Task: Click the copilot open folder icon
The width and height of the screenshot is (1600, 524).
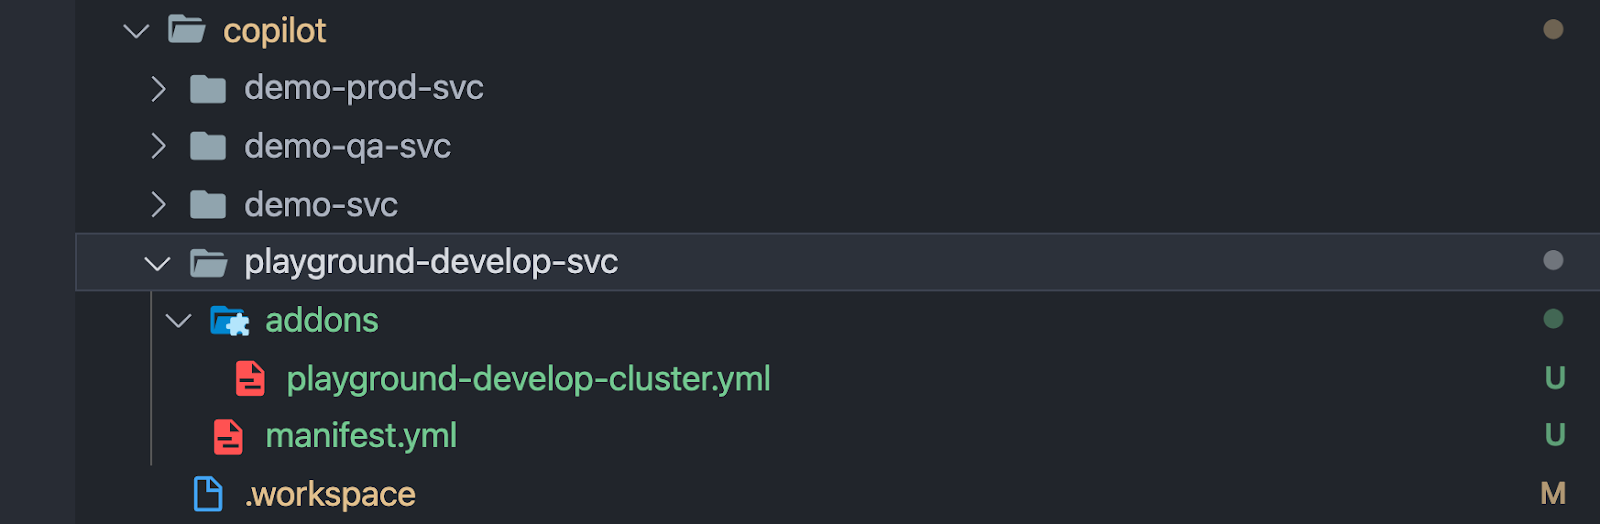Action: tap(187, 30)
